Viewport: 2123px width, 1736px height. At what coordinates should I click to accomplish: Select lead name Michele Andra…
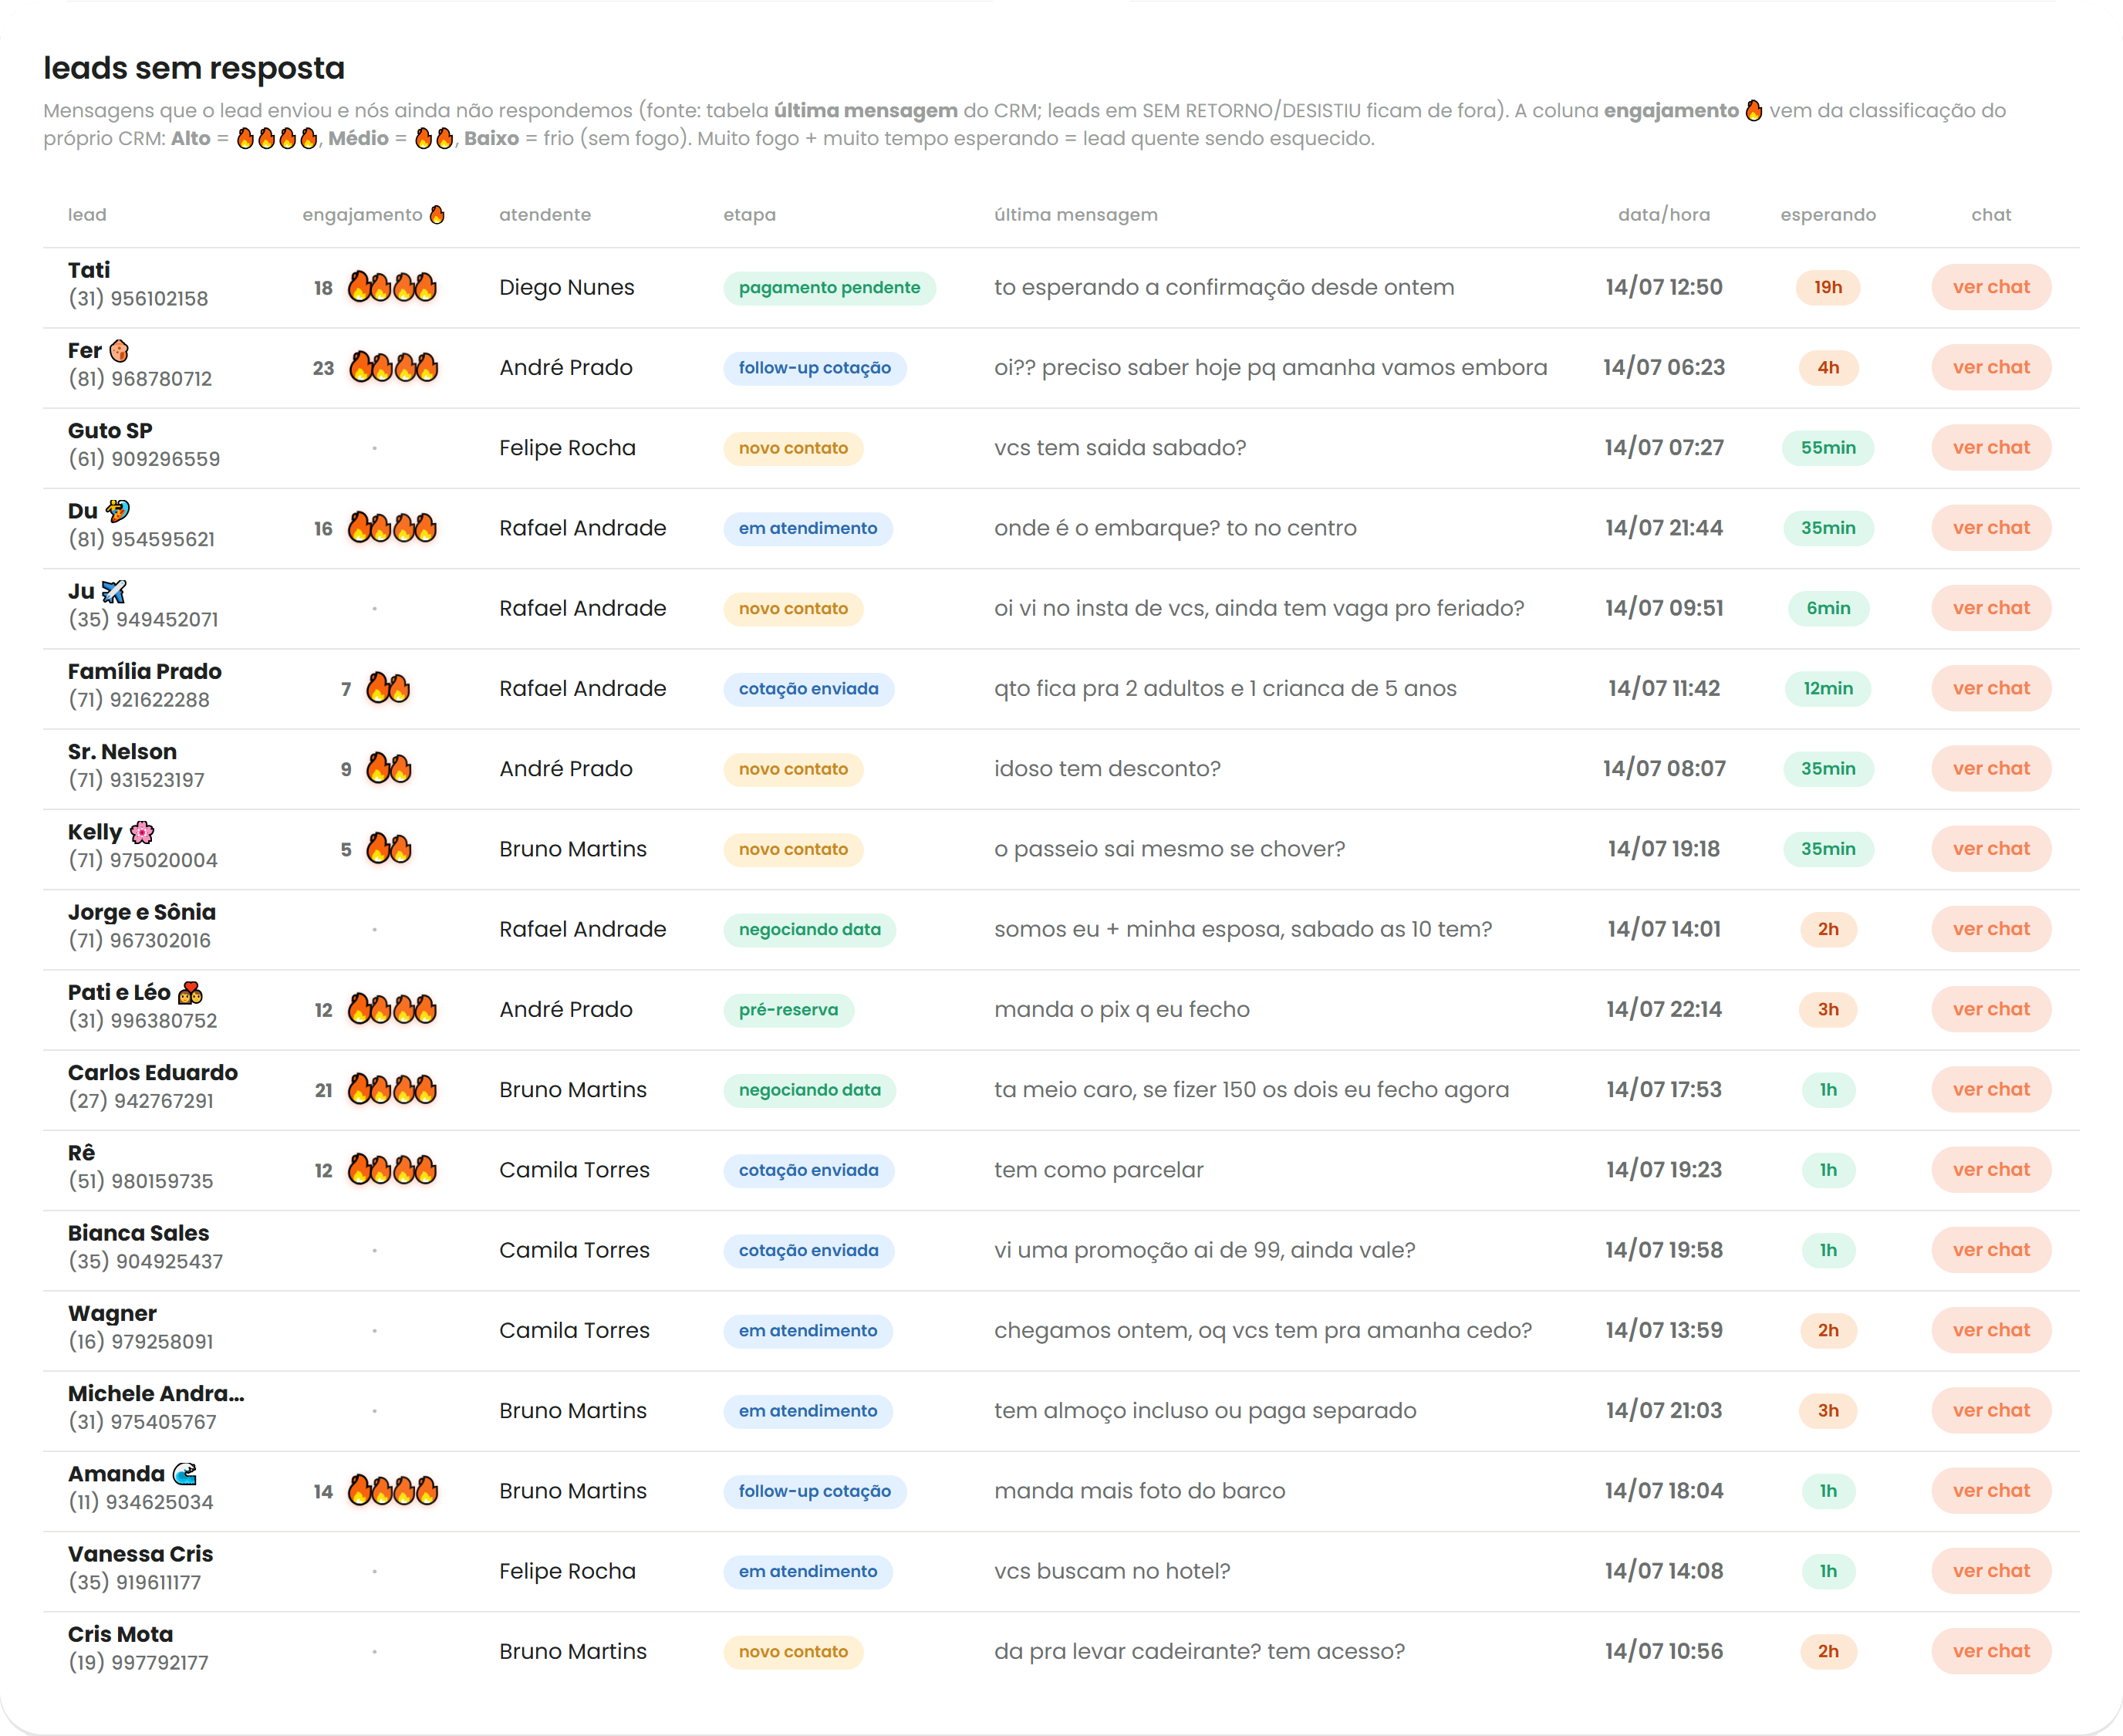[x=155, y=1394]
